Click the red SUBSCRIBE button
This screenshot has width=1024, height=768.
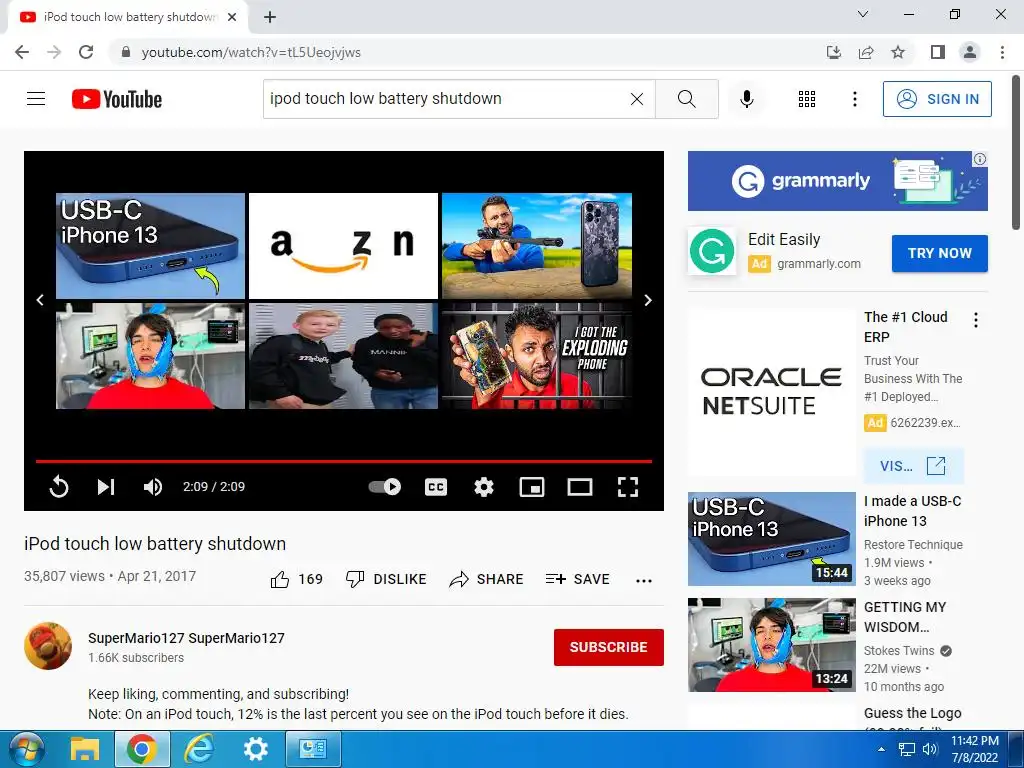pos(609,647)
